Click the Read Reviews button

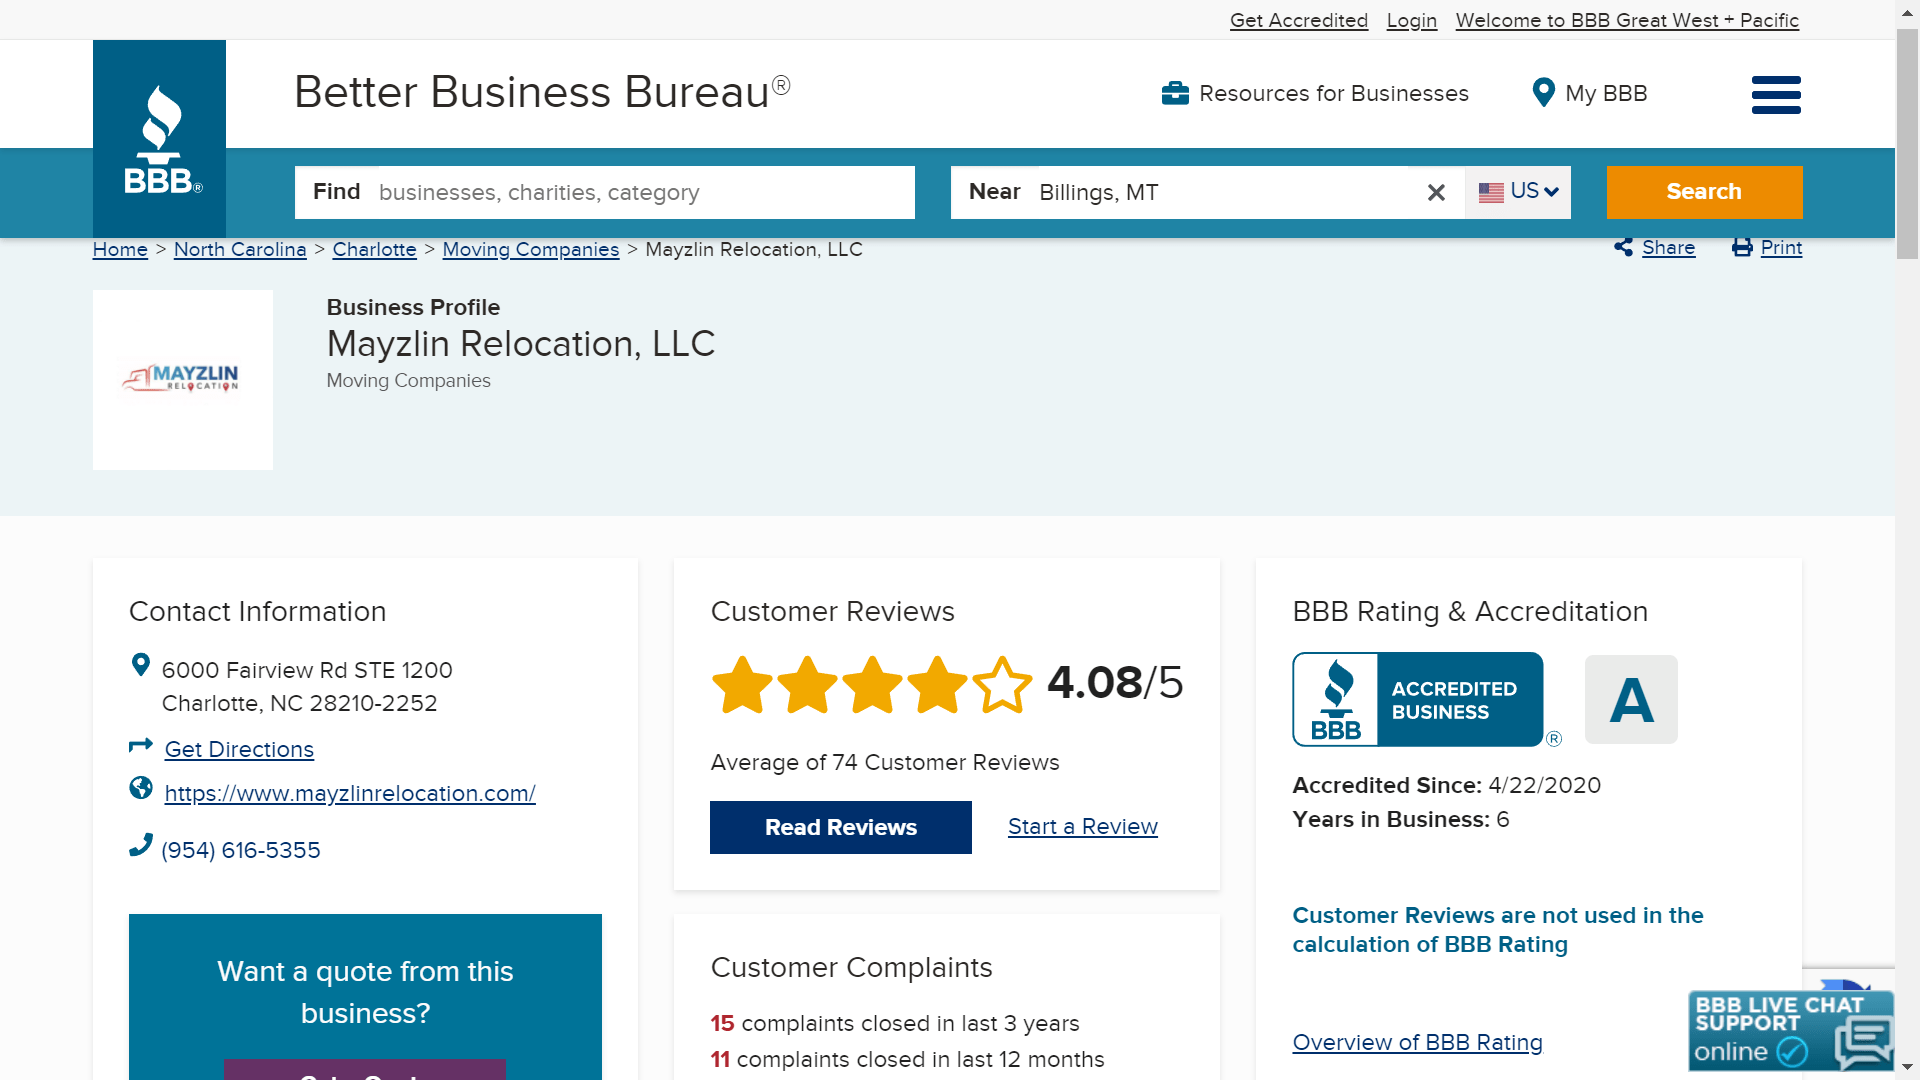(841, 827)
